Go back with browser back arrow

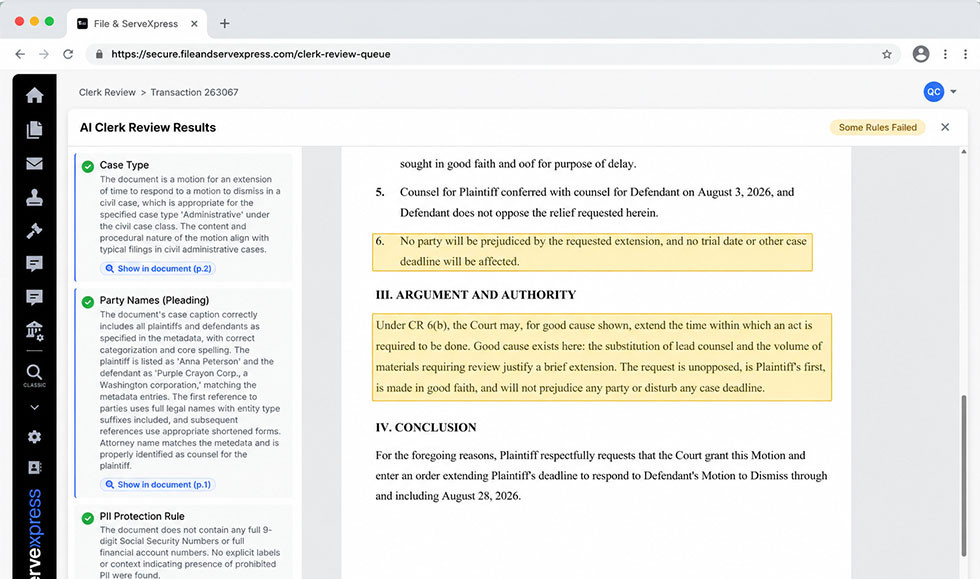tap(20, 54)
